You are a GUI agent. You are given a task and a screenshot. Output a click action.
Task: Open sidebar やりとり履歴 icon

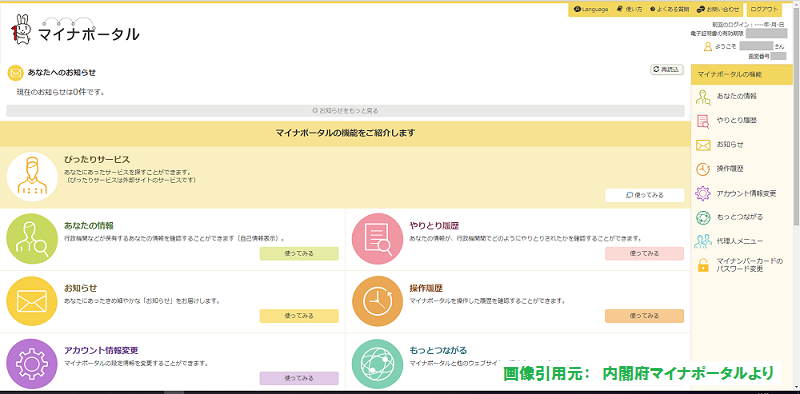click(703, 121)
